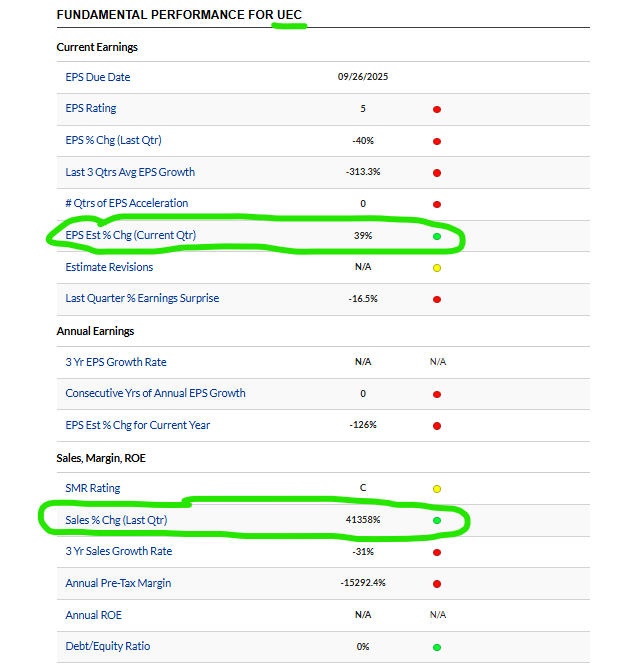Click the green dot for EPS Est % Chg (Current Qtr)
Image resolution: width=620 pixels, height=665 pixels.
coord(436,236)
